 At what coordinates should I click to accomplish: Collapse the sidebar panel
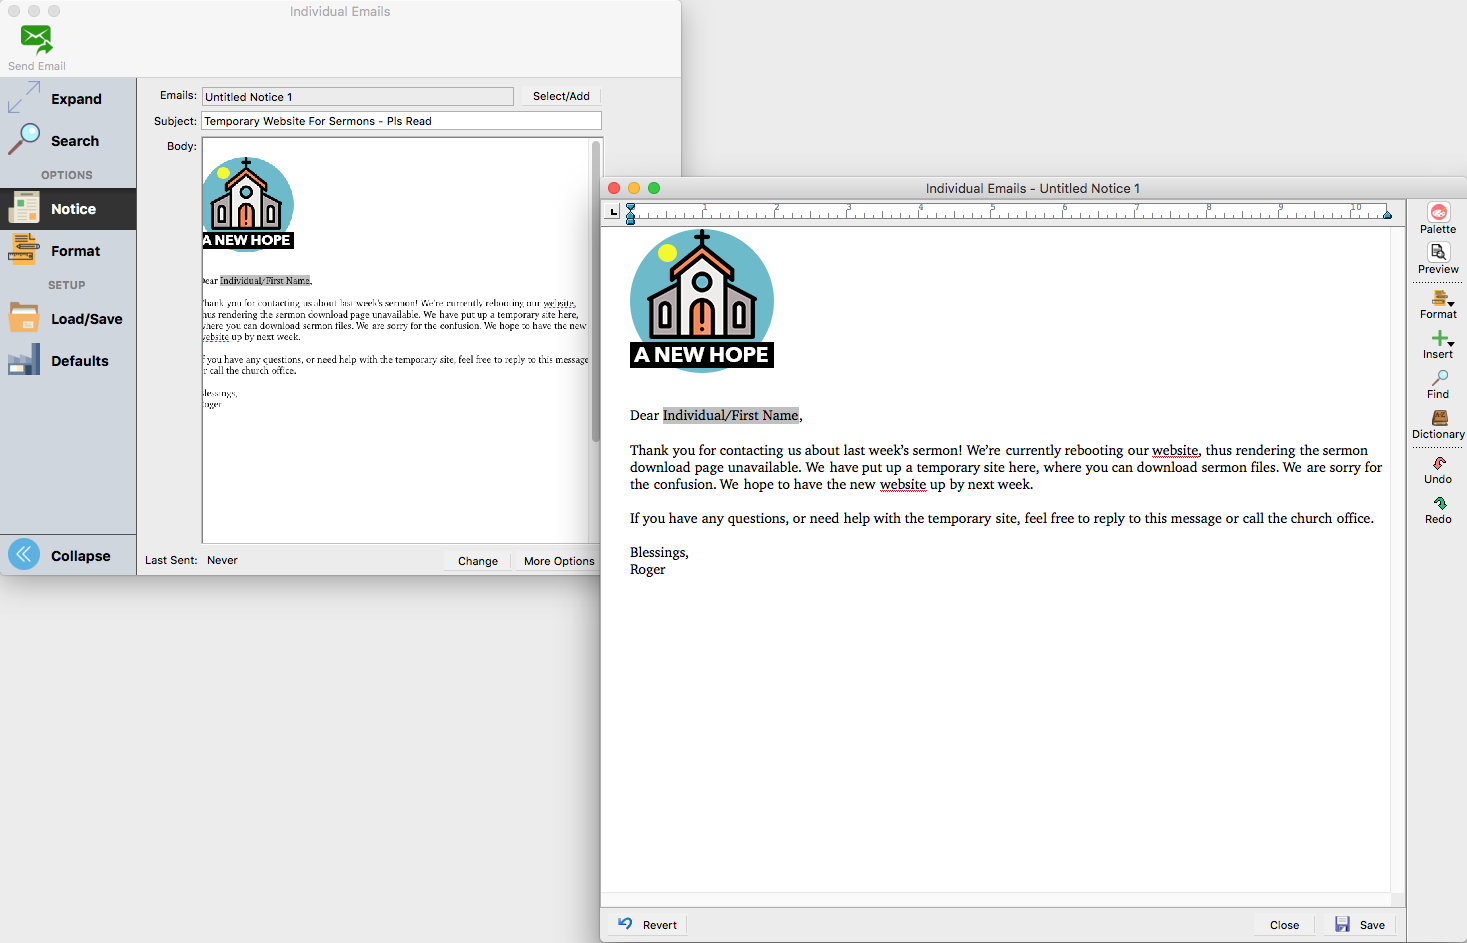[24, 555]
